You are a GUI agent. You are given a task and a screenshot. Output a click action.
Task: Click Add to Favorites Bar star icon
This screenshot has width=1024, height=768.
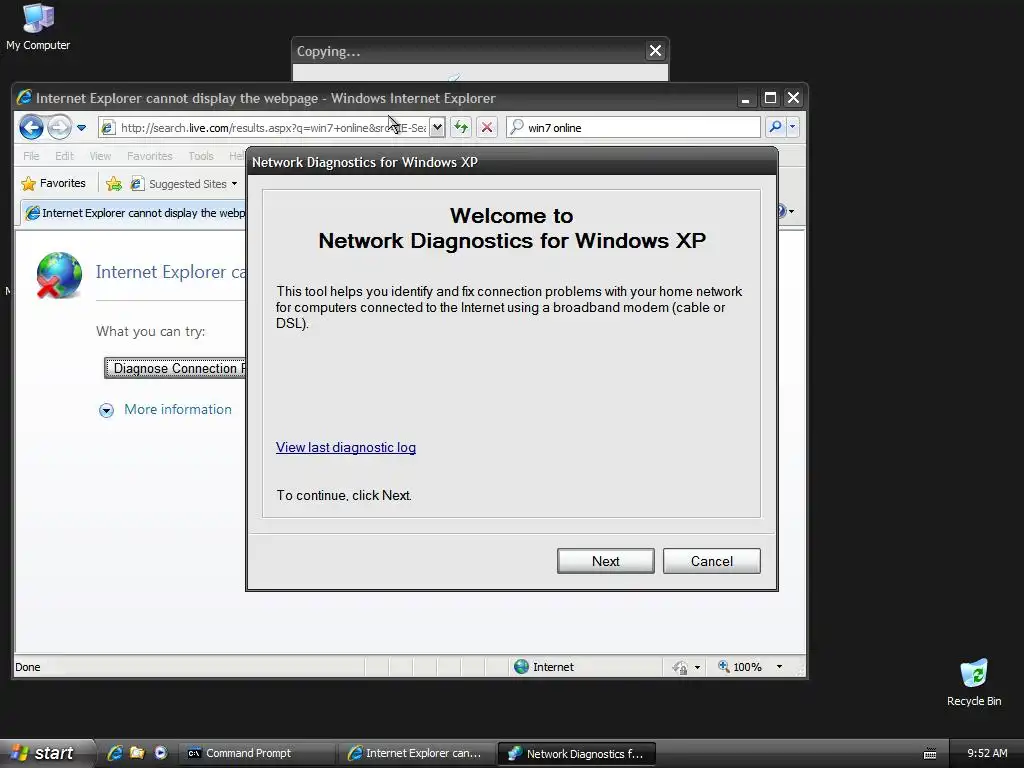pos(114,184)
